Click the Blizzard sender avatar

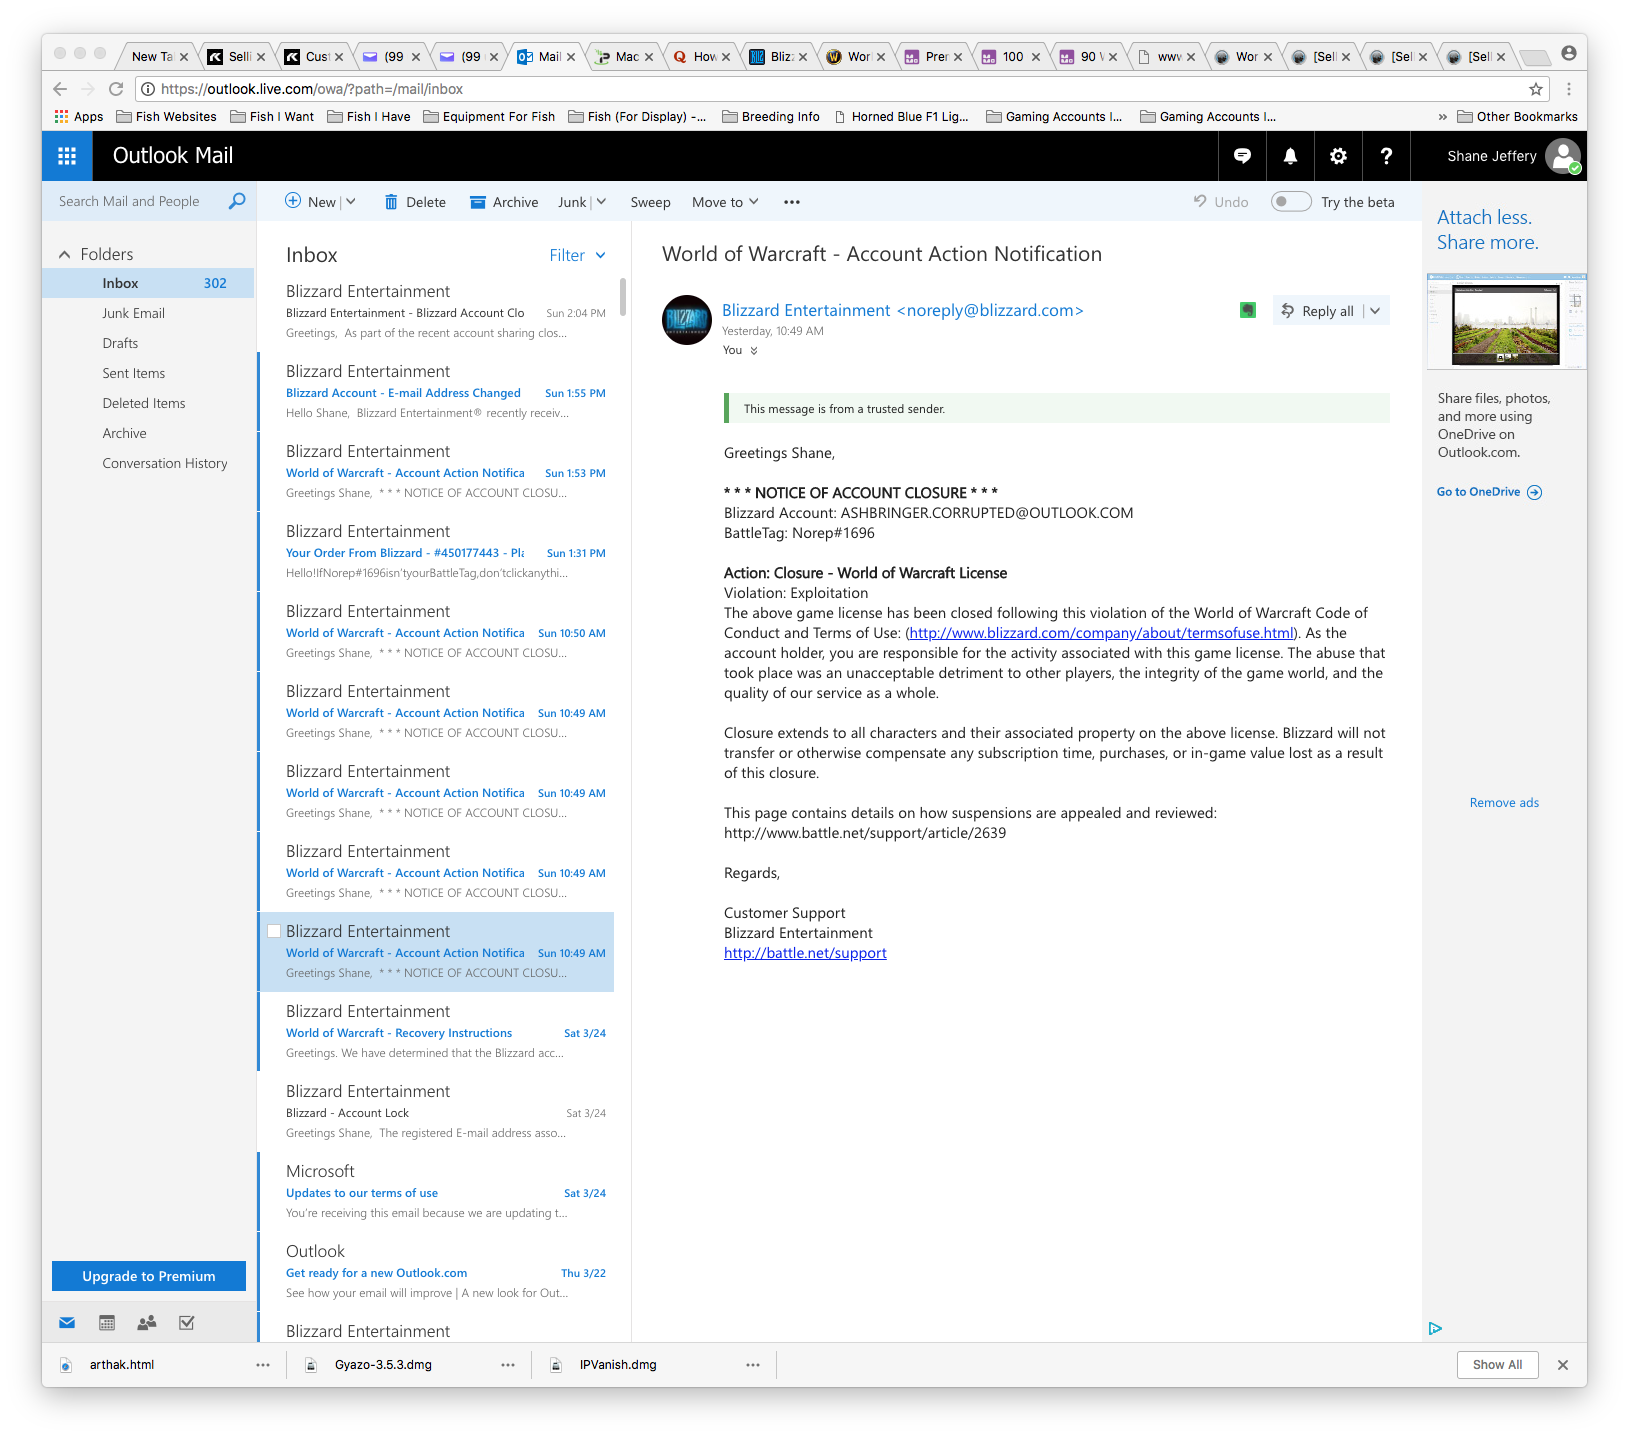pos(687,320)
